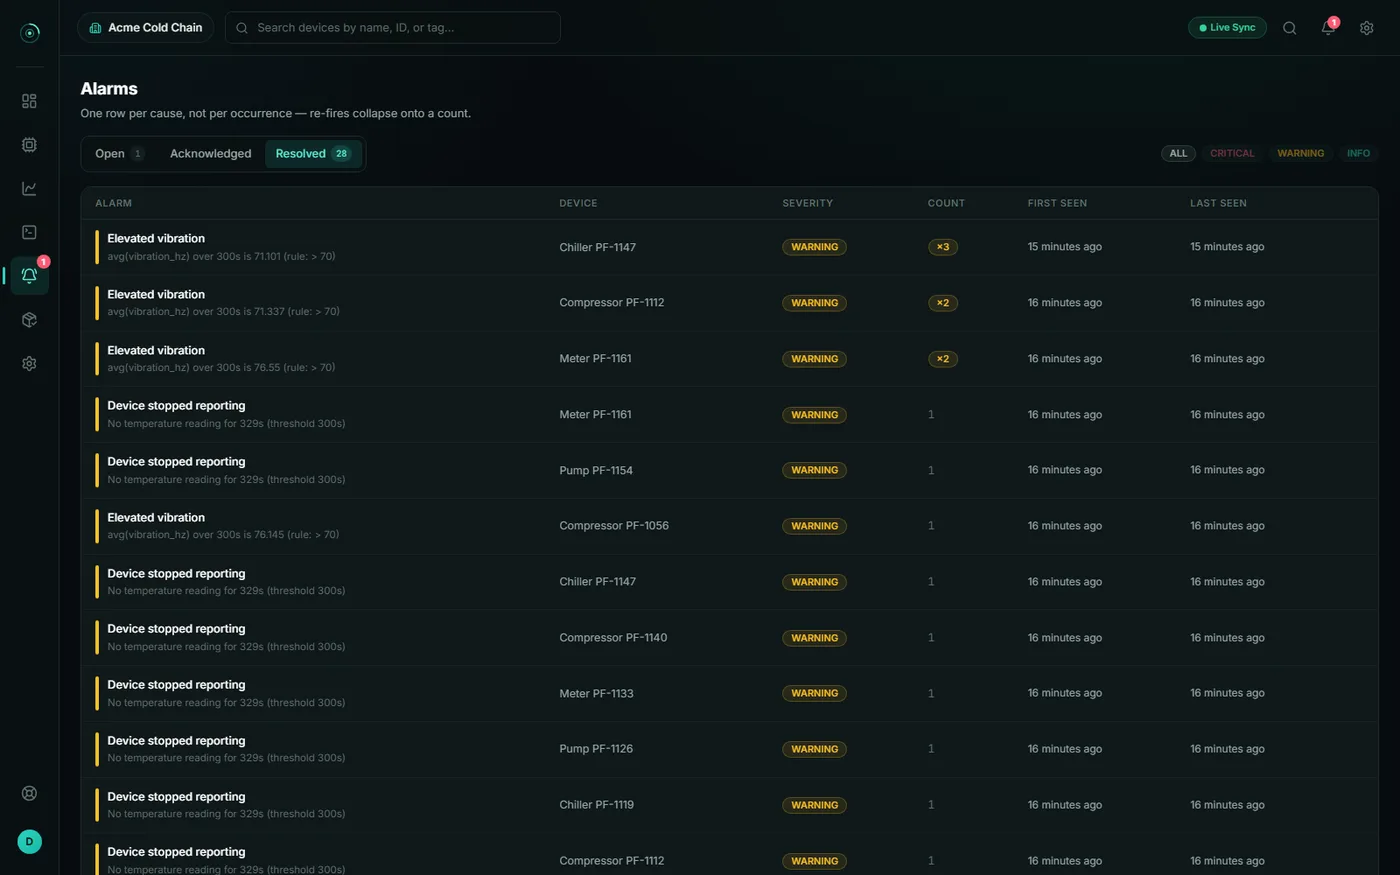Click Device stopped reporting for Compressor PF-1140
The width and height of the screenshot is (1400, 875).
click(x=176, y=629)
